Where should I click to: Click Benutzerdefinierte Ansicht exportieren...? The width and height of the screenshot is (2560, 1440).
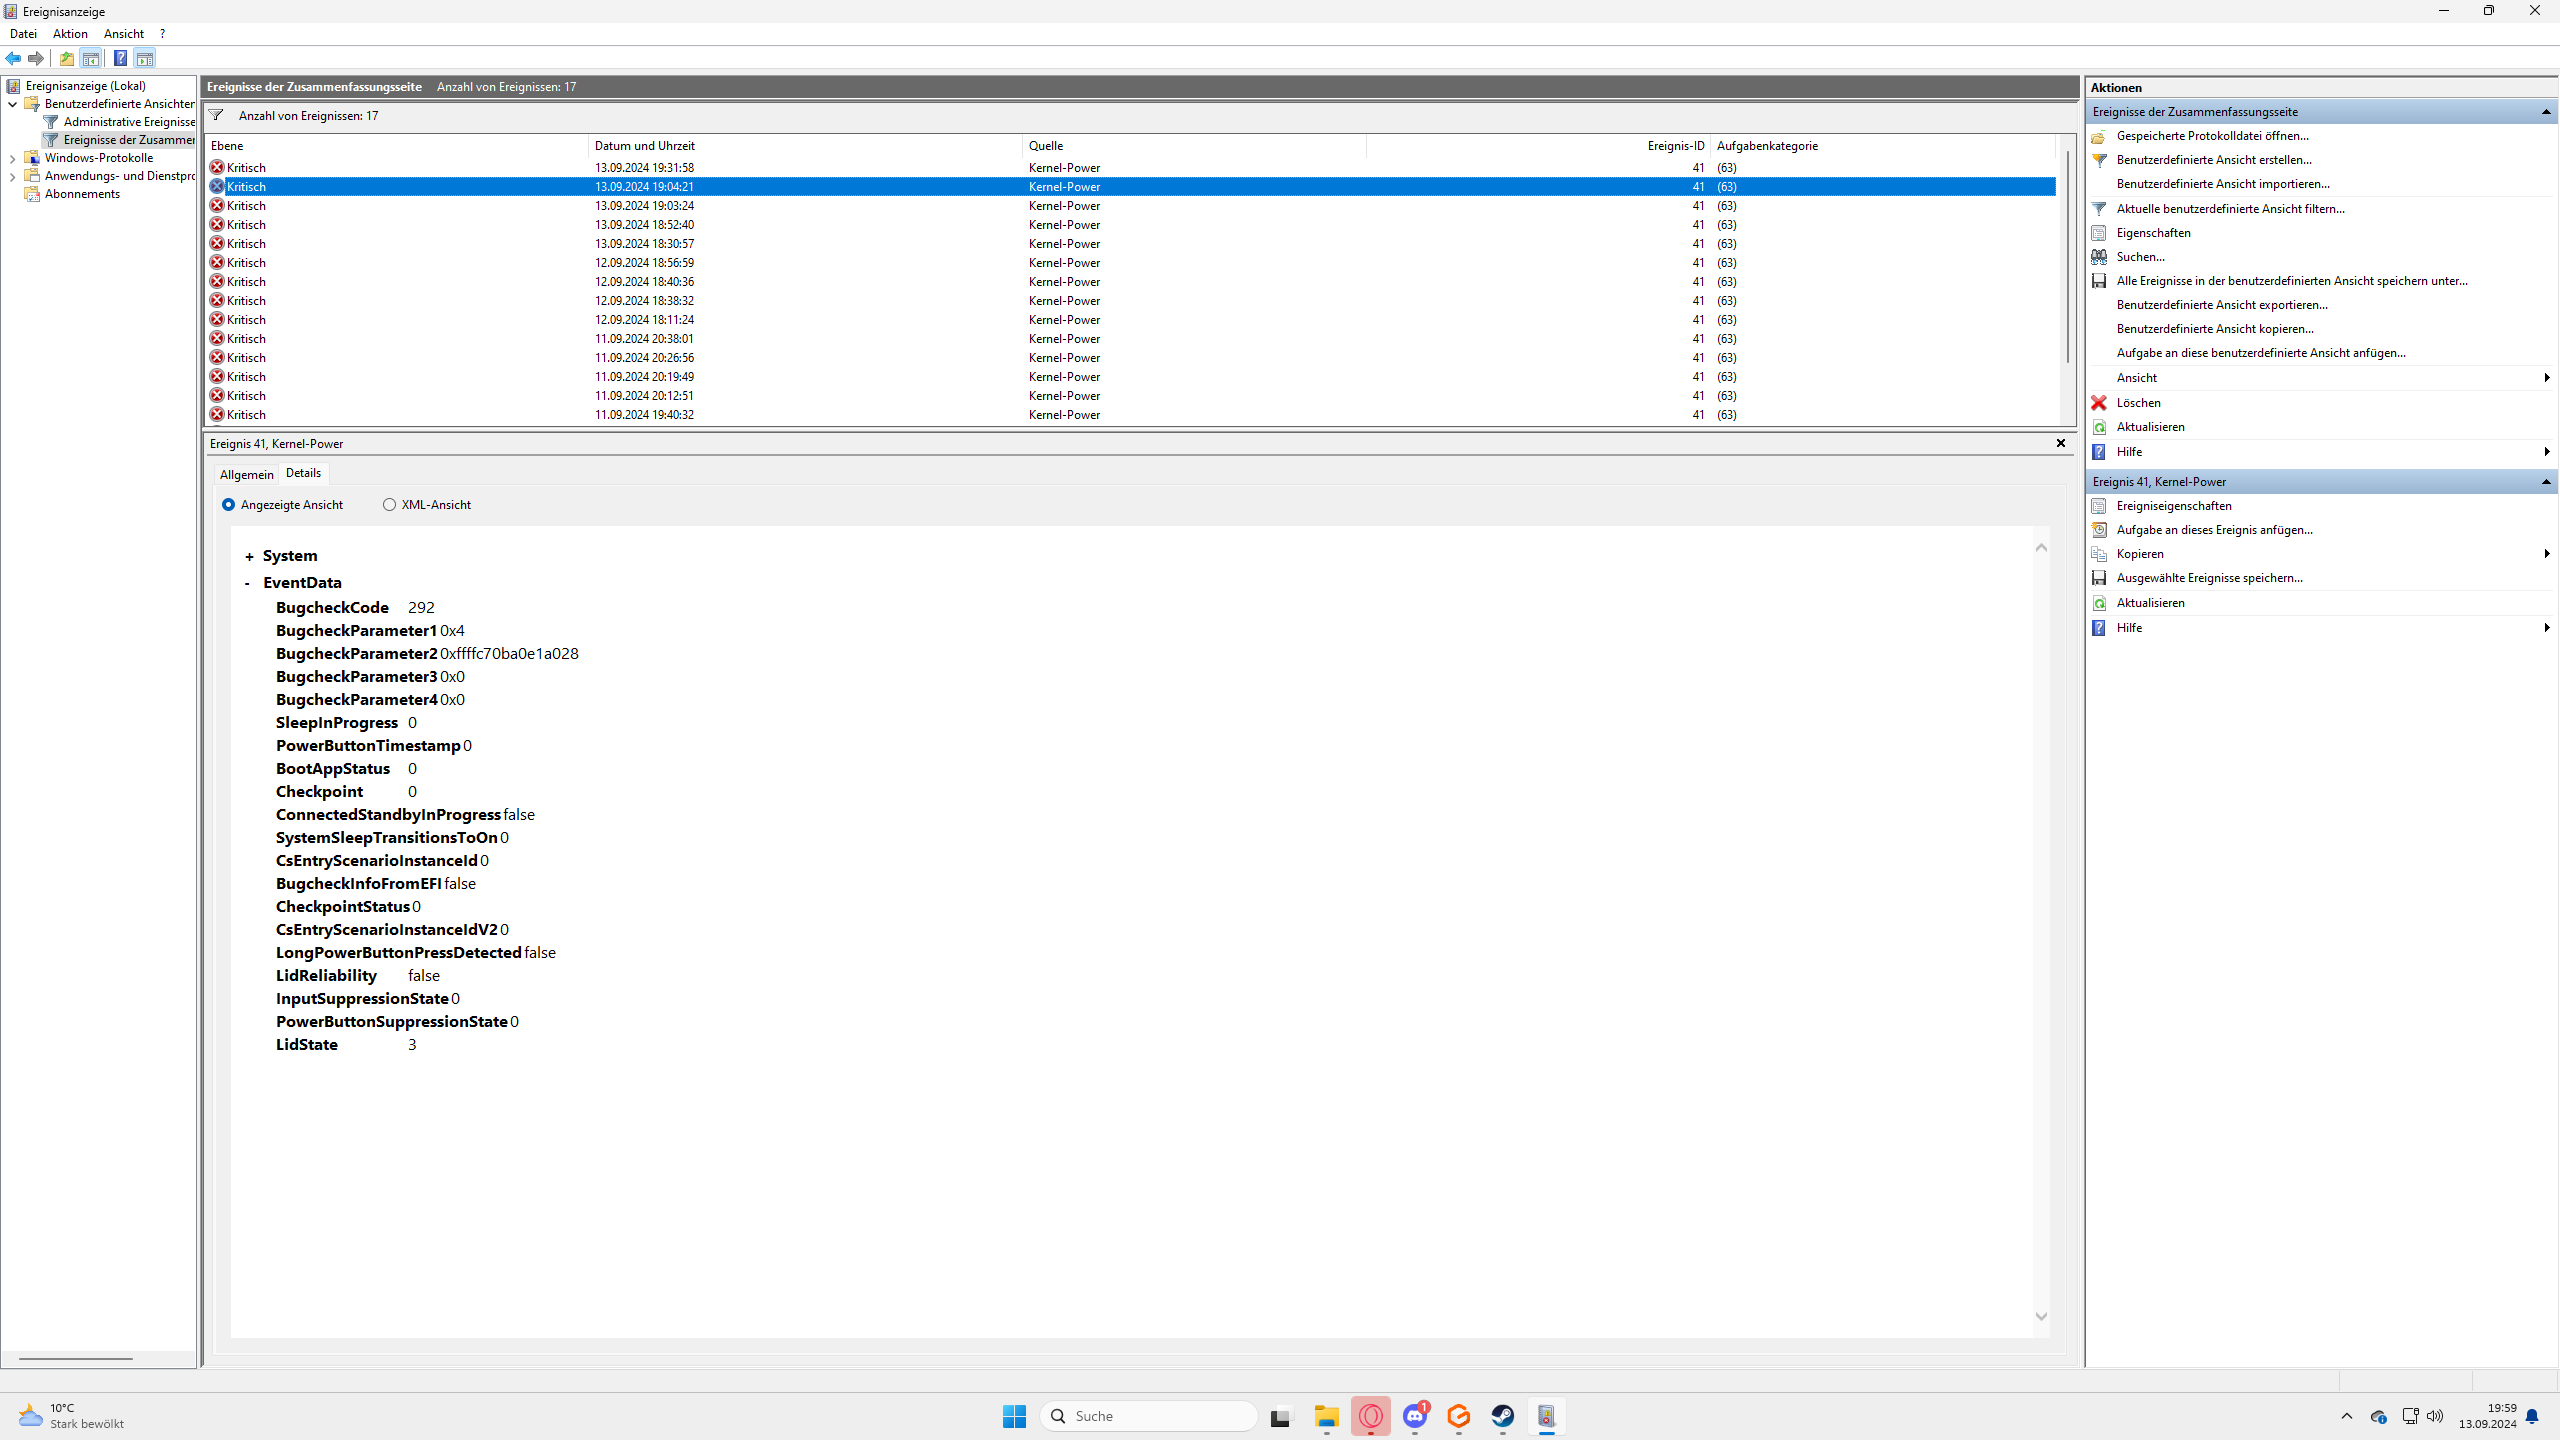coord(2222,305)
